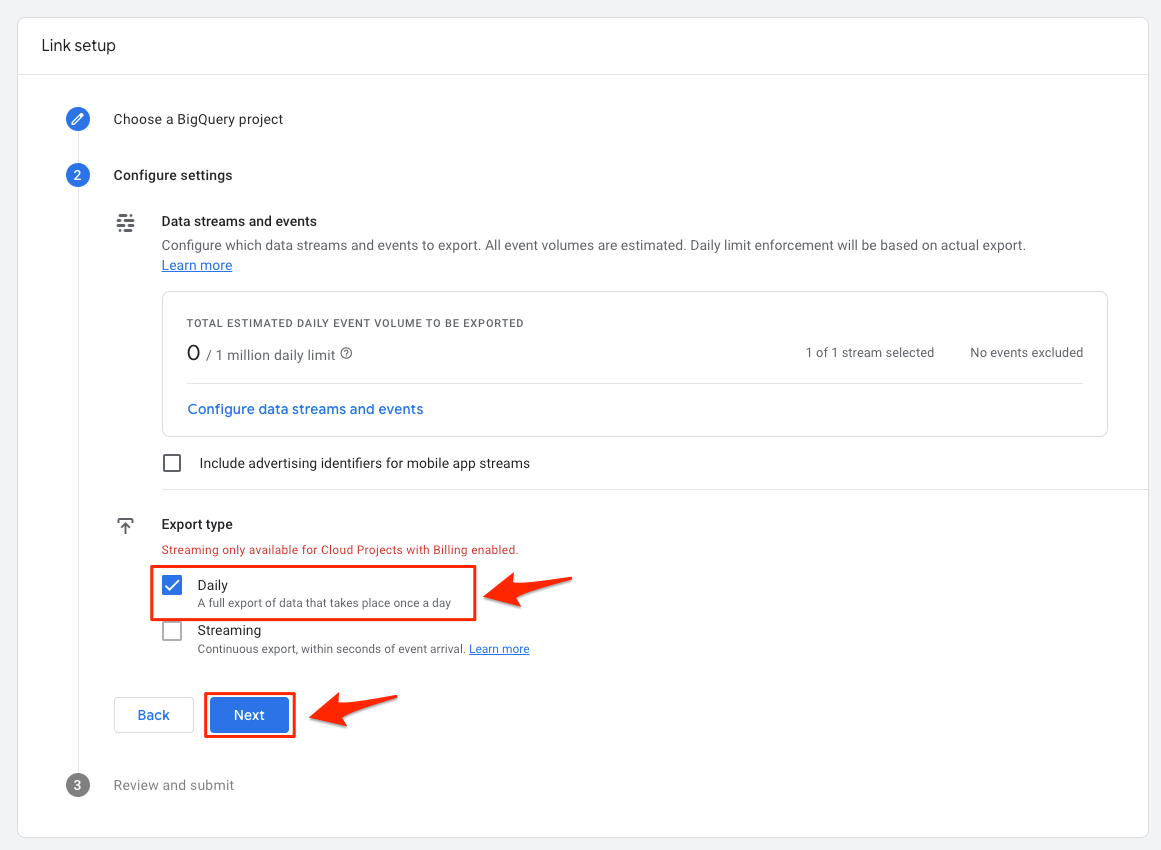Image resolution: width=1161 pixels, height=850 pixels.
Task: Click the Link setup title
Action: (78, 45)
